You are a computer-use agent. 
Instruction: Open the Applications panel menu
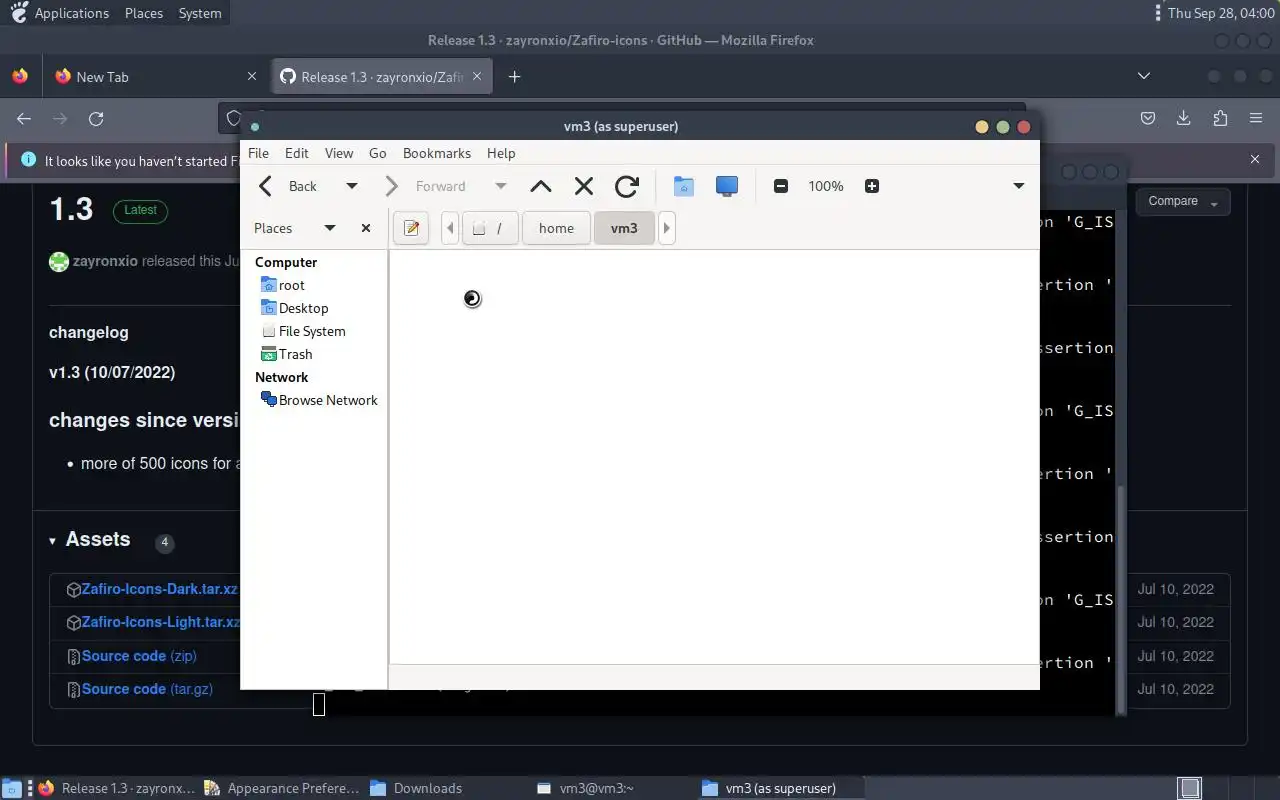click(60, 13)
